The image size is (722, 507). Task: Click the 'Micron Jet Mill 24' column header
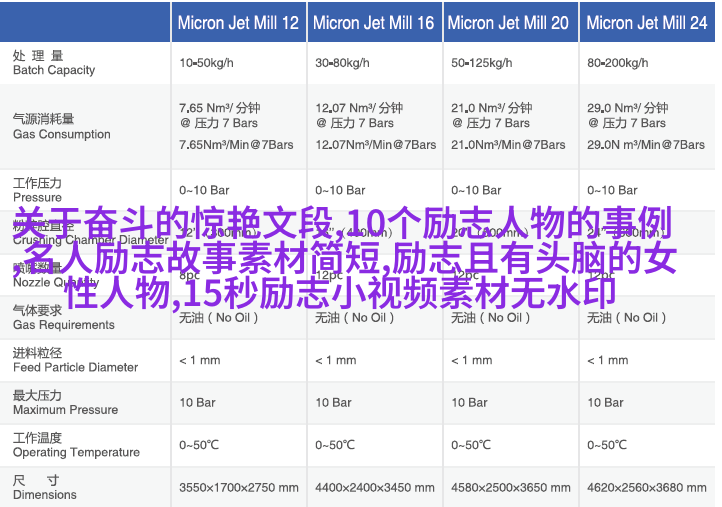click(x=646, y=23)
